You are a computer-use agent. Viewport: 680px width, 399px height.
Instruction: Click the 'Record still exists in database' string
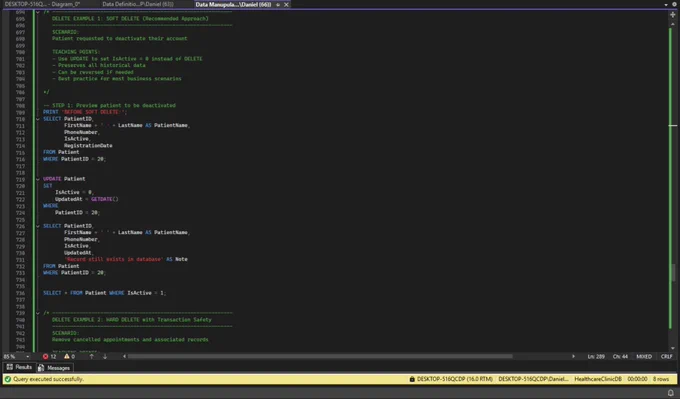tap(114, 259)
